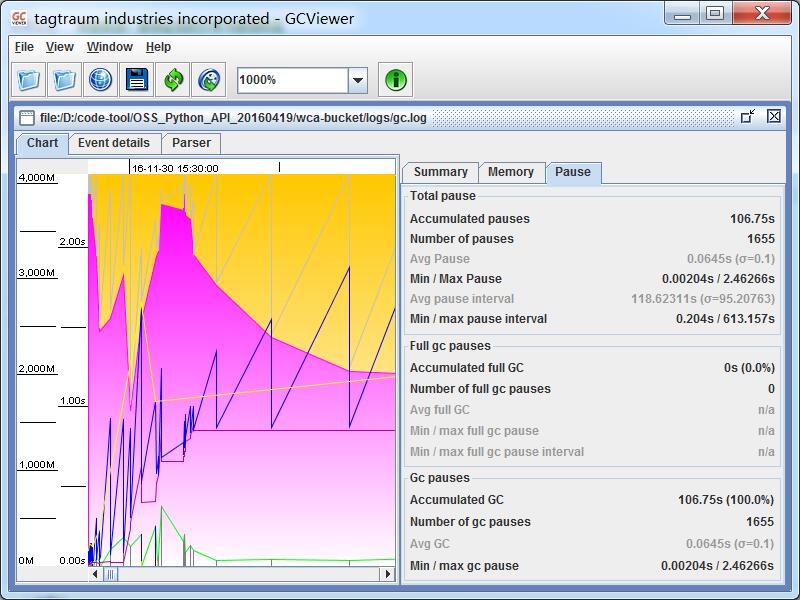Click the globe Open URL icon
The width and height of the screenshot is (800, 600).
(x=100, y=80)
